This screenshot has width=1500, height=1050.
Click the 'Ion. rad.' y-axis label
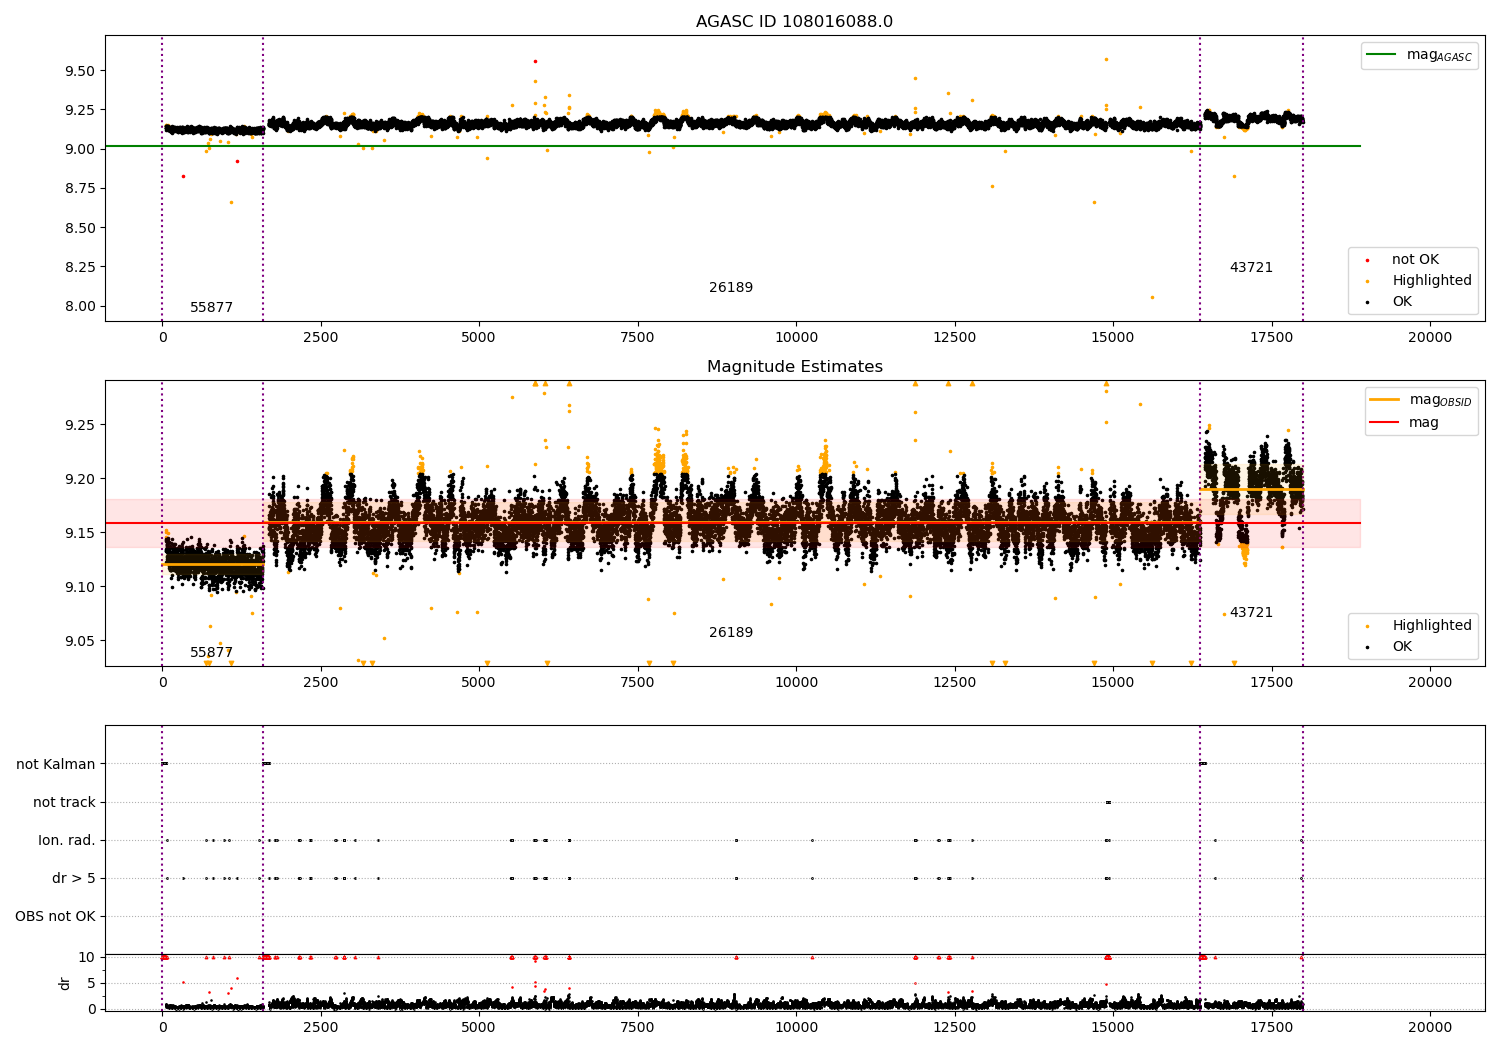(67, 841)
